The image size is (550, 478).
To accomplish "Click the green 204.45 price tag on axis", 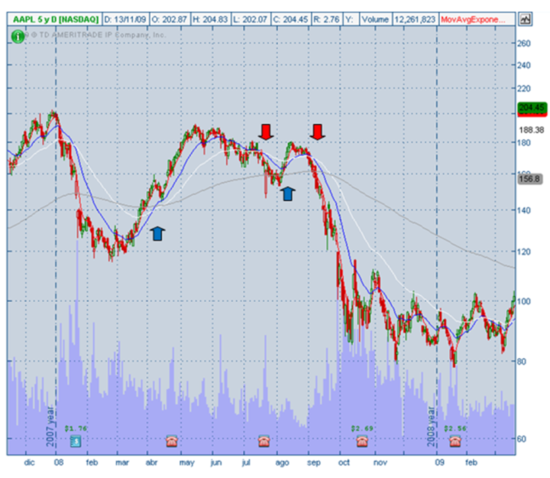I will pyautogui.click(x=532, y=108).
